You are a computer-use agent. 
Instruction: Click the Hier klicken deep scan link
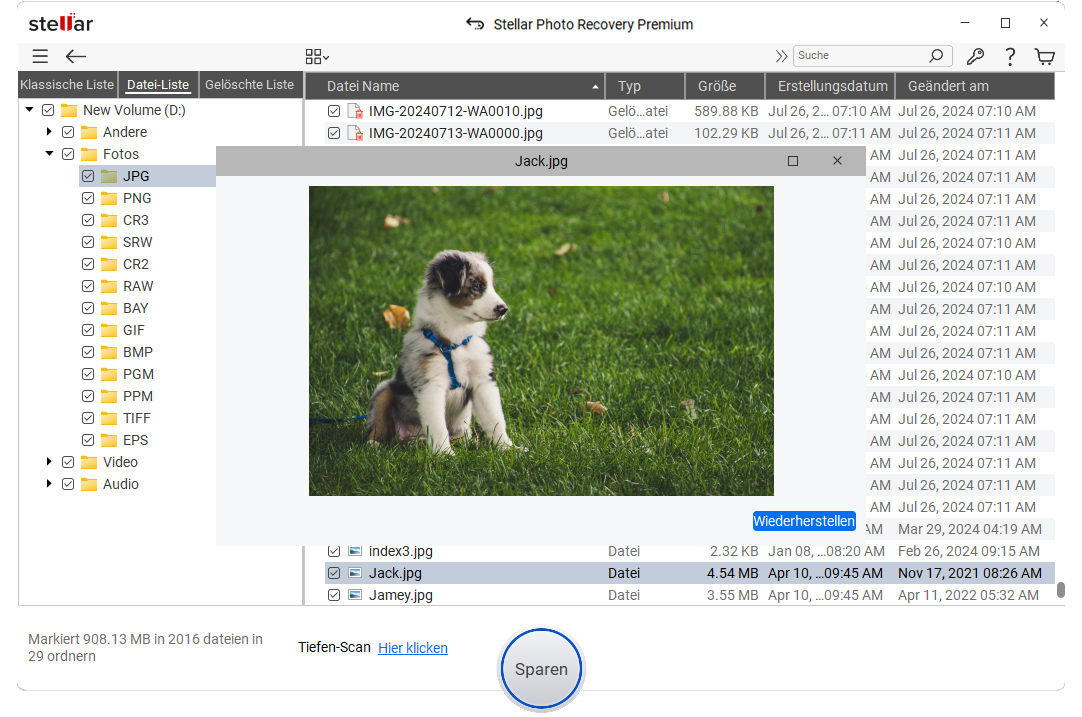(413, 648)
